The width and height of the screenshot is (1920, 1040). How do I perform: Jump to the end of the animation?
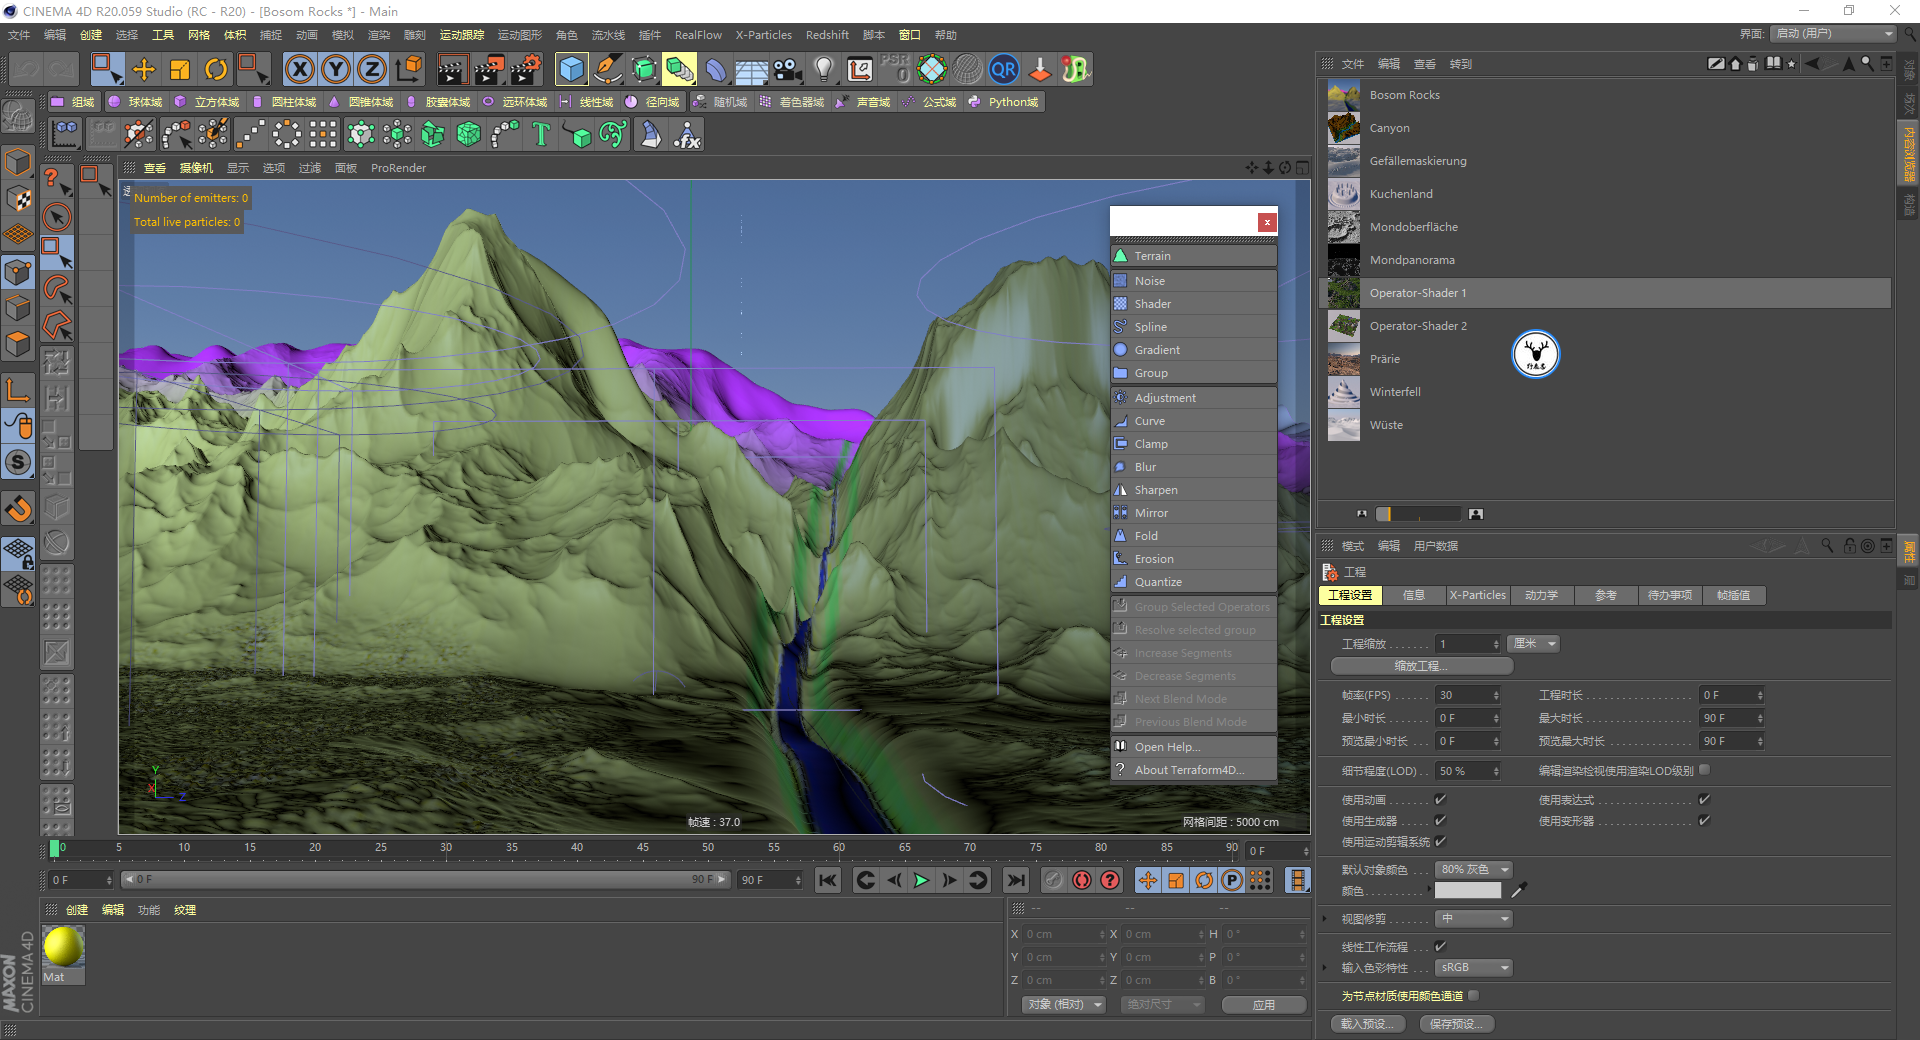1016,880
